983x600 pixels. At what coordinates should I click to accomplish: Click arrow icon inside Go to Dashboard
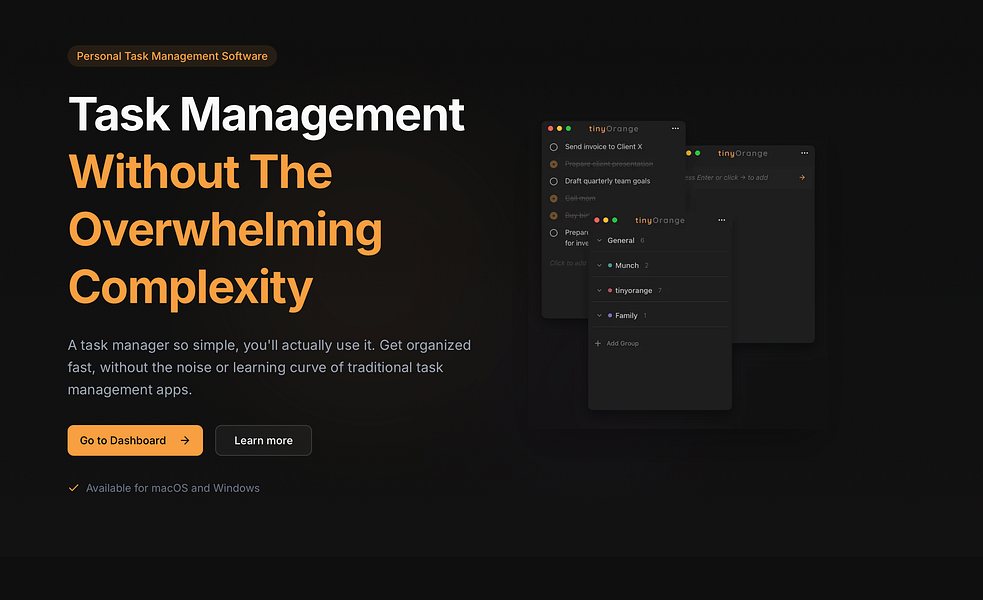(185, 440)
